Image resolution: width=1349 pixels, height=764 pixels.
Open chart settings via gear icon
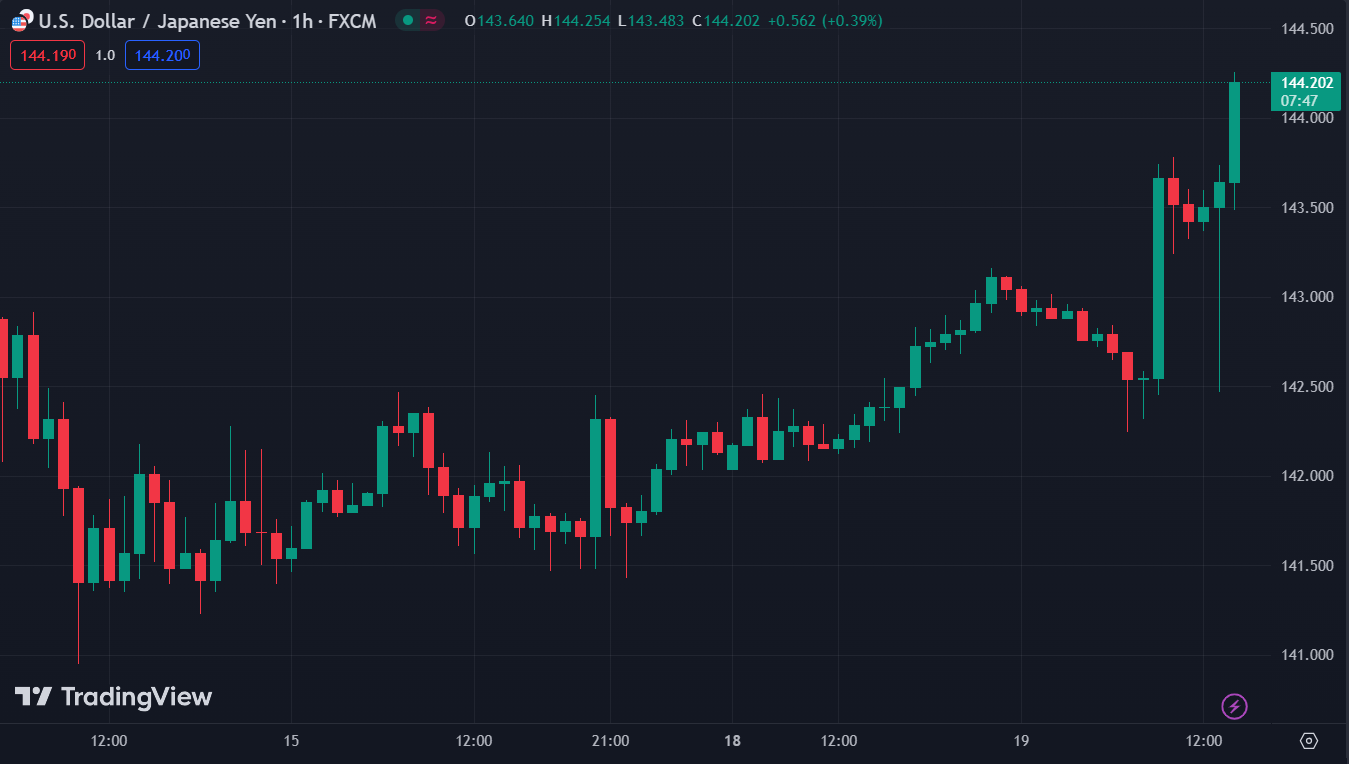click(x=1309, y=741)
